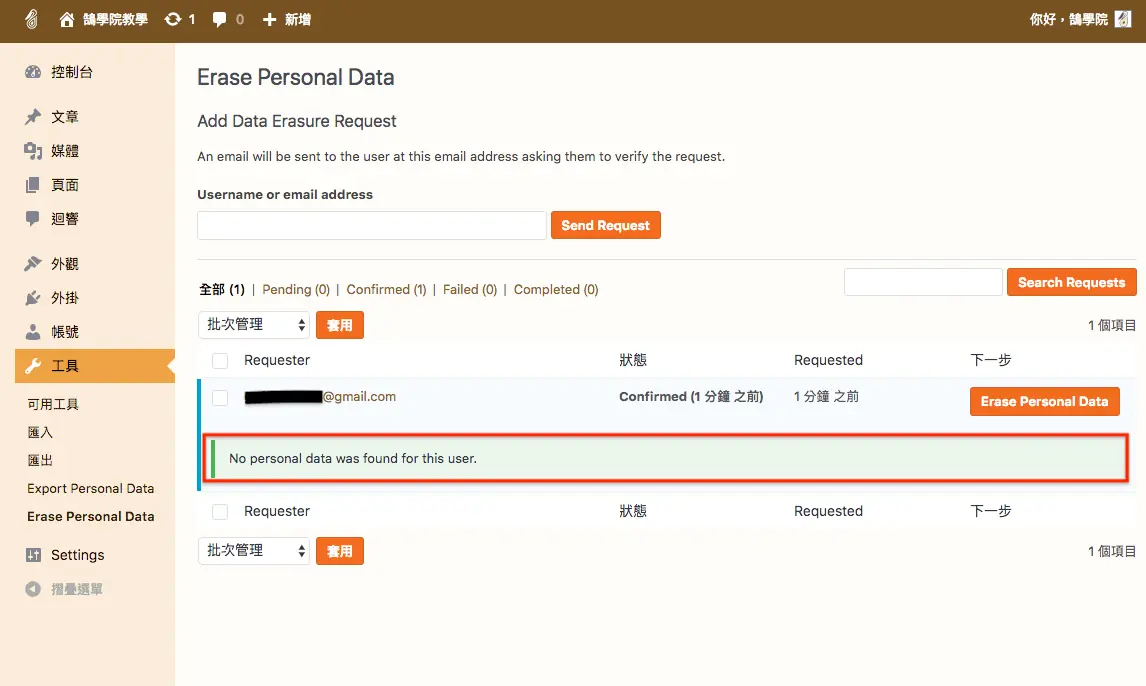The image size is (1146, 686).
Task: Open 帳號 users icon in sidebar
Action: (x=33, y=332)
